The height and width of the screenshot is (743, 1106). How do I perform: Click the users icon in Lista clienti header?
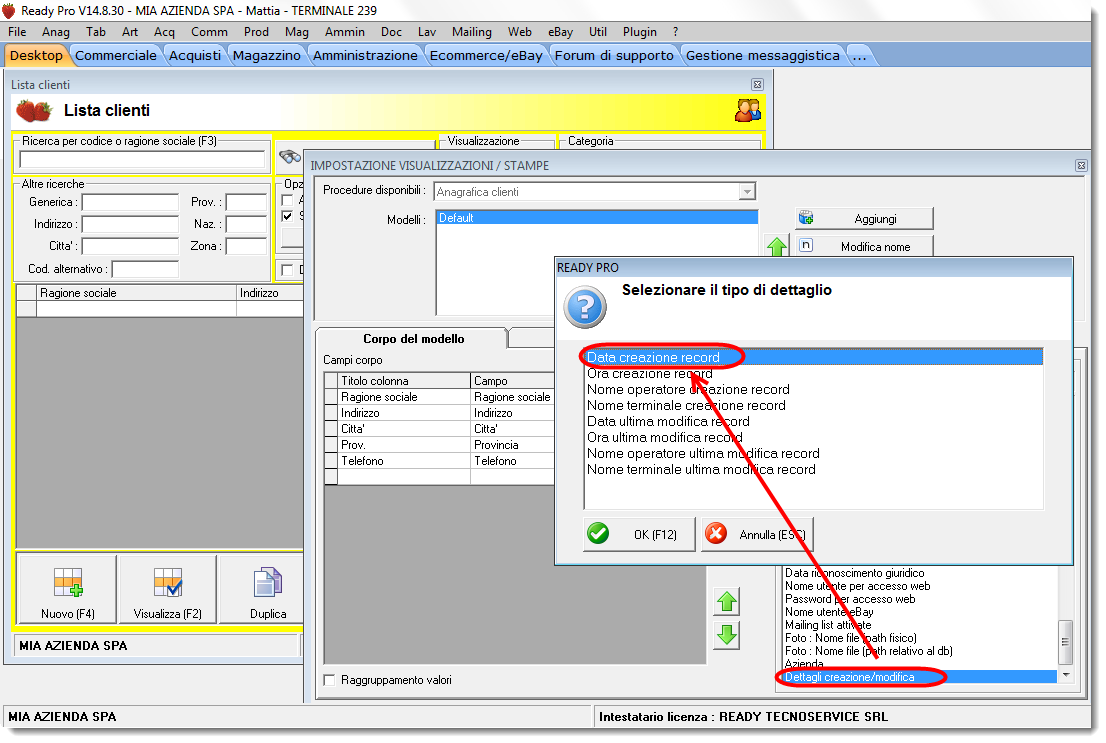[748, 110]
